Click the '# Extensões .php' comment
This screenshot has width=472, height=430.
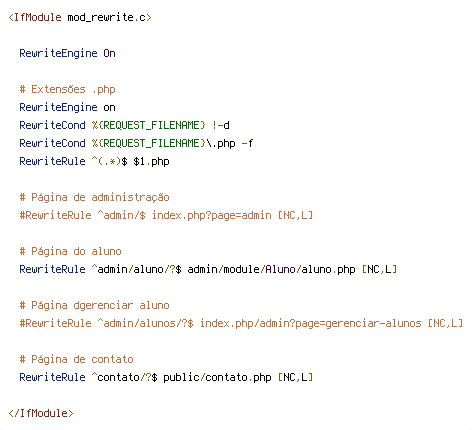click(67, 89)
